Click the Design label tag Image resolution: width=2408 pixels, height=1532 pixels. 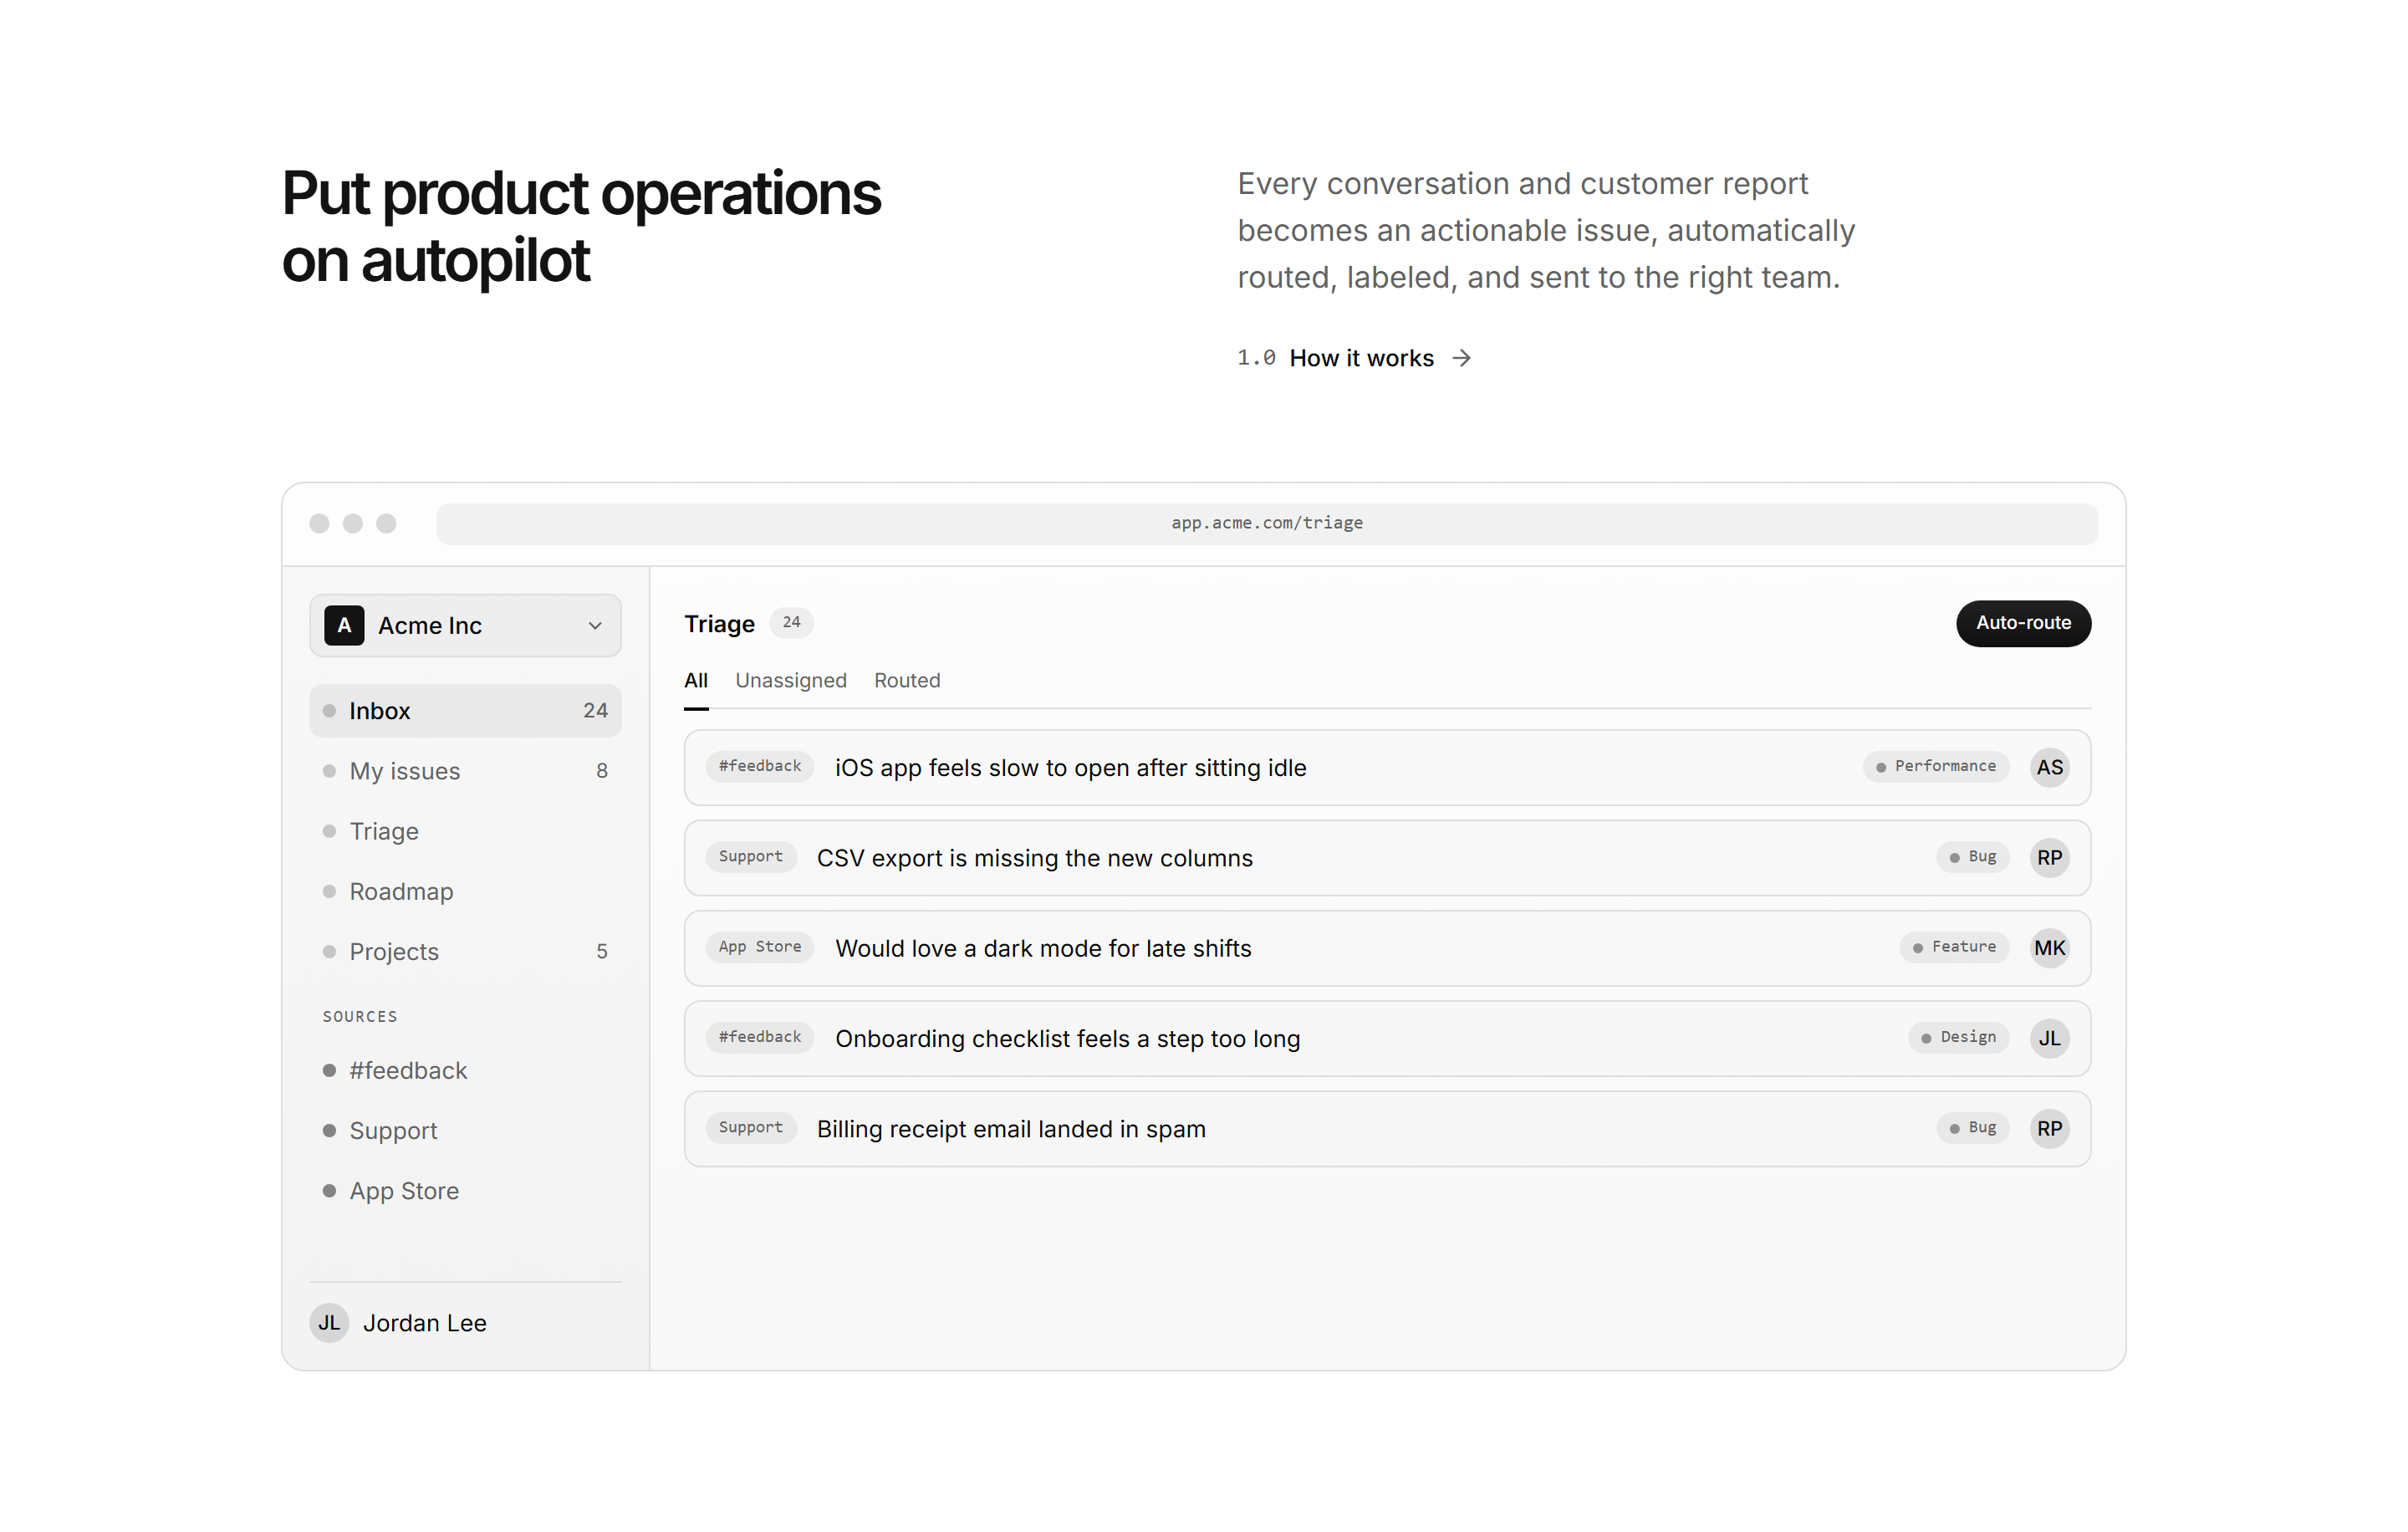tap(1958, 1038)
